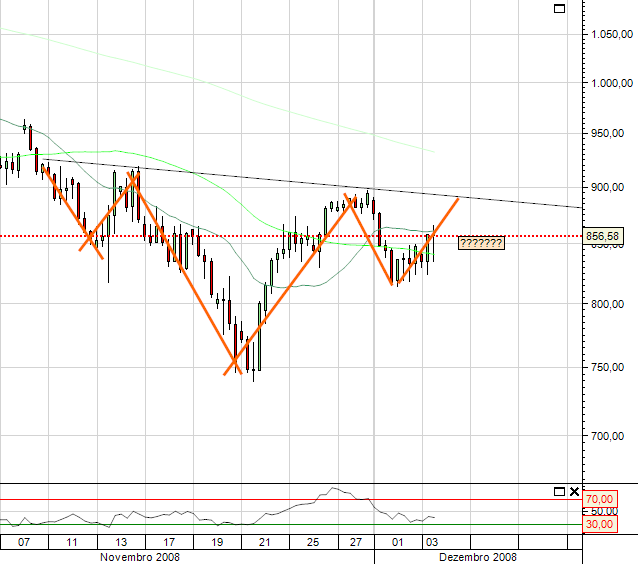Select date 03 on the time axis
This screenshot has width=638, height=566.
(432, 542)
